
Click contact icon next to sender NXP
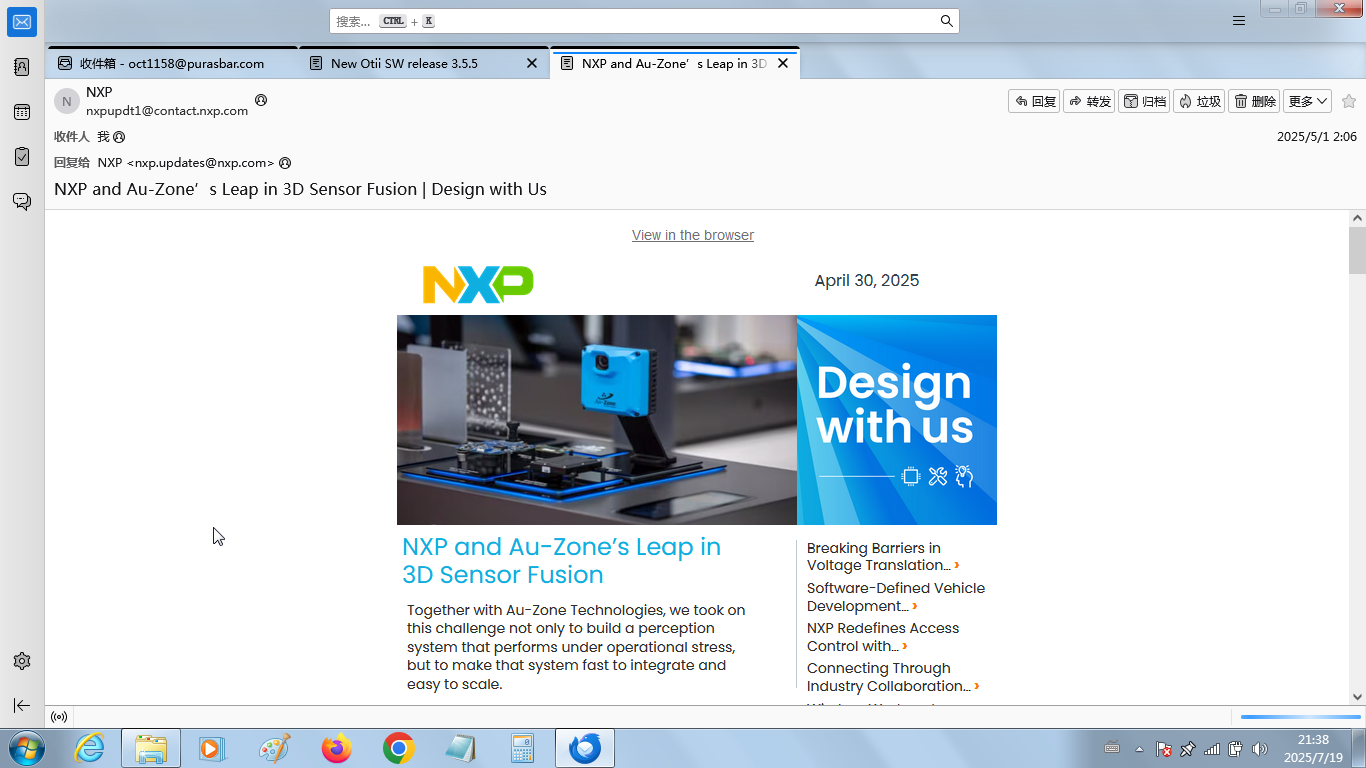pos(261,100)
